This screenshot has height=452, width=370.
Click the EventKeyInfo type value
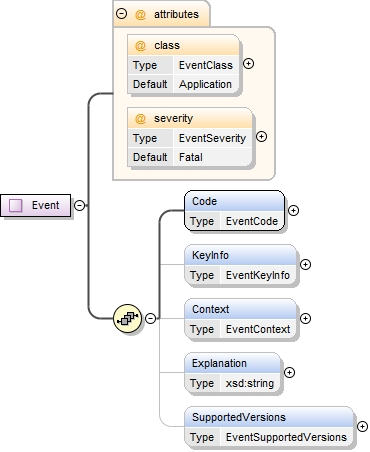(258, 275)
